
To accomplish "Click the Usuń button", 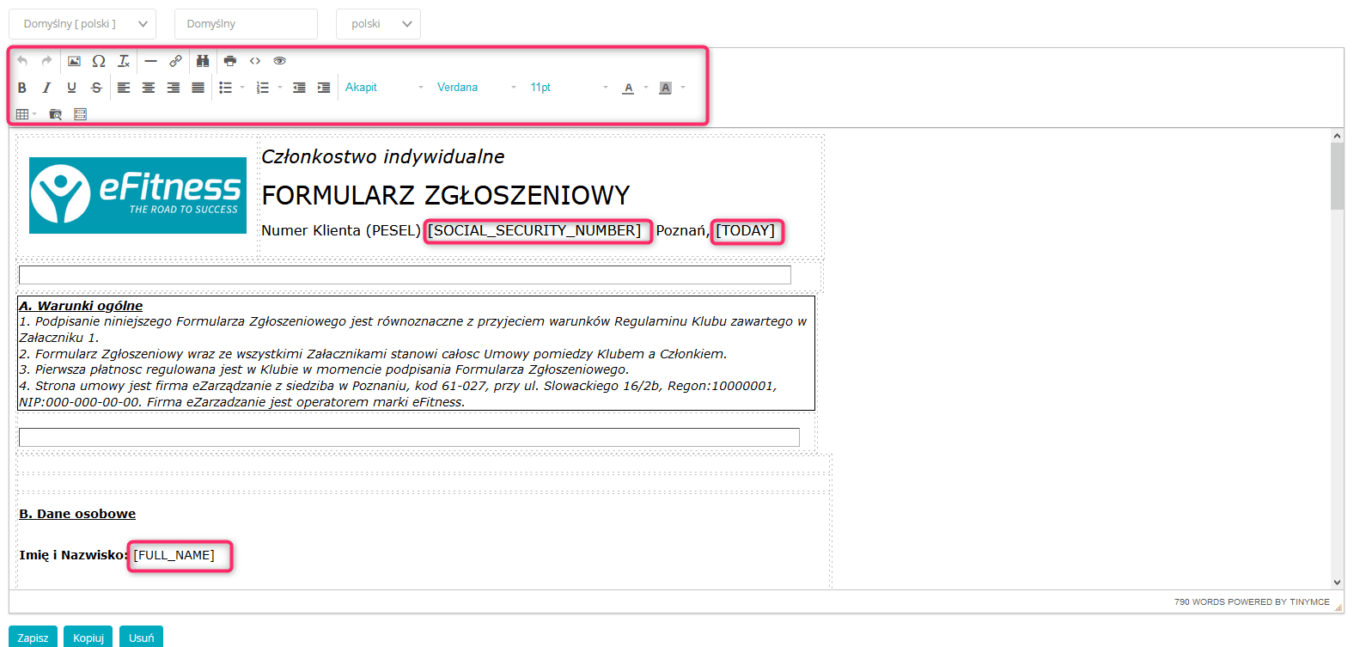I will [x=141, y=637].
